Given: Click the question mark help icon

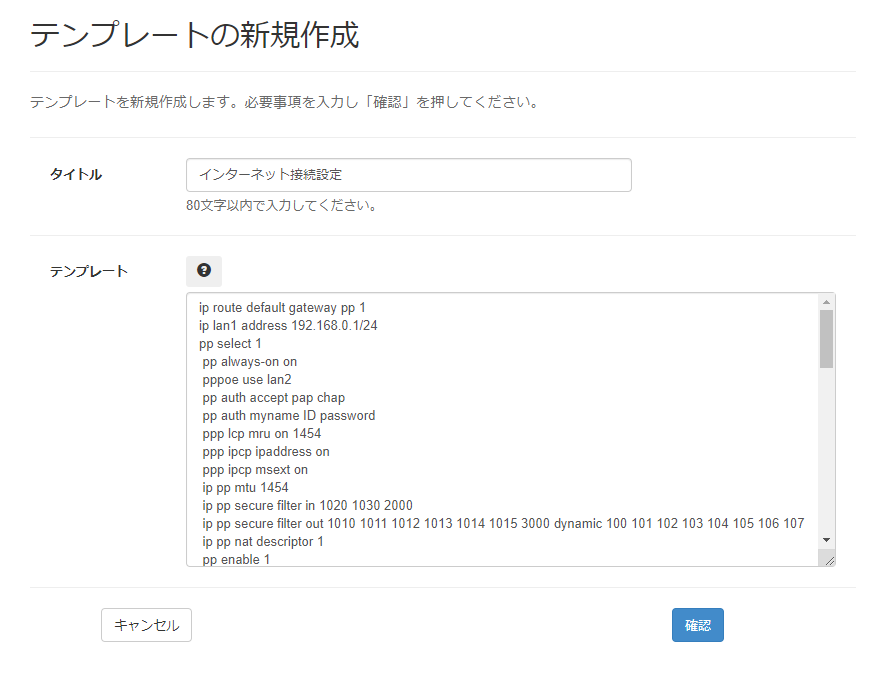Looking at the screenshot, I should [204, 271].
